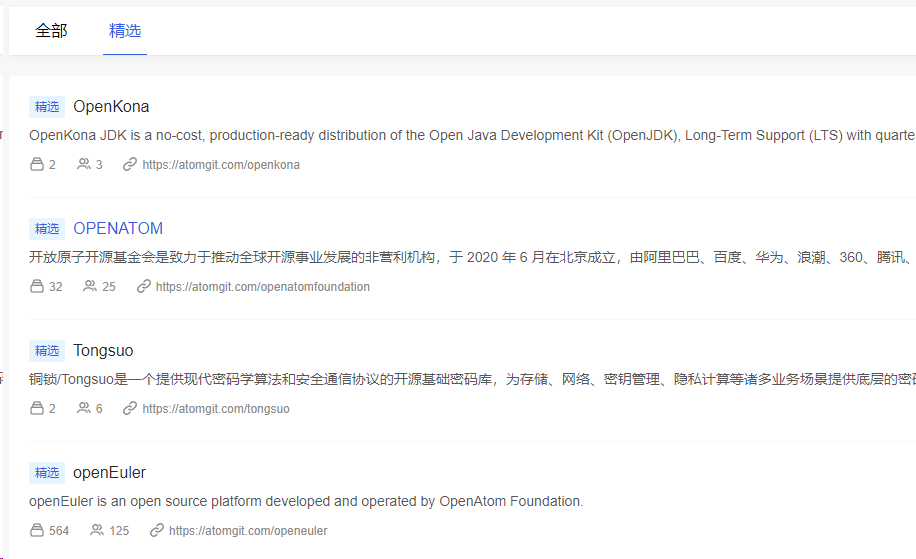Viewport: 916px width, 559px height.
Task: Click the repository count 2 for OpenKona
Action: pyautogui.click(x=52, y=165)
